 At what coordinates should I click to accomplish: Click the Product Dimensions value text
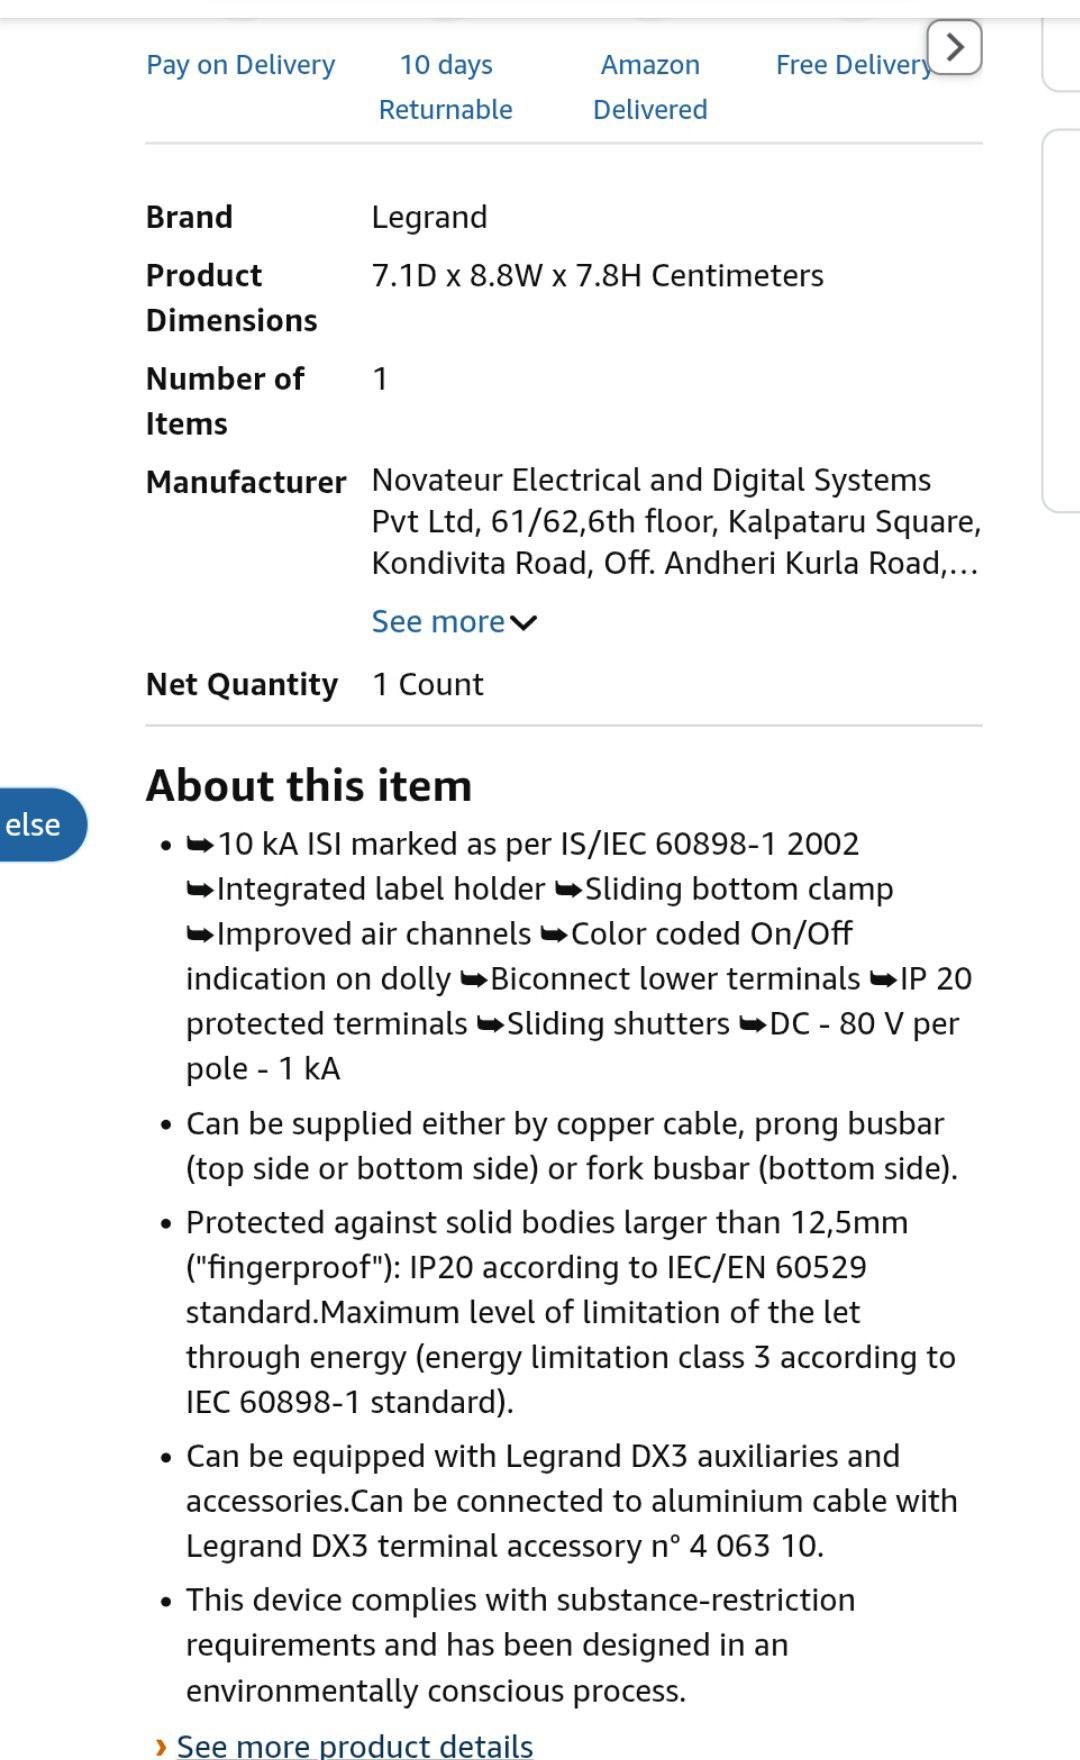598,275
